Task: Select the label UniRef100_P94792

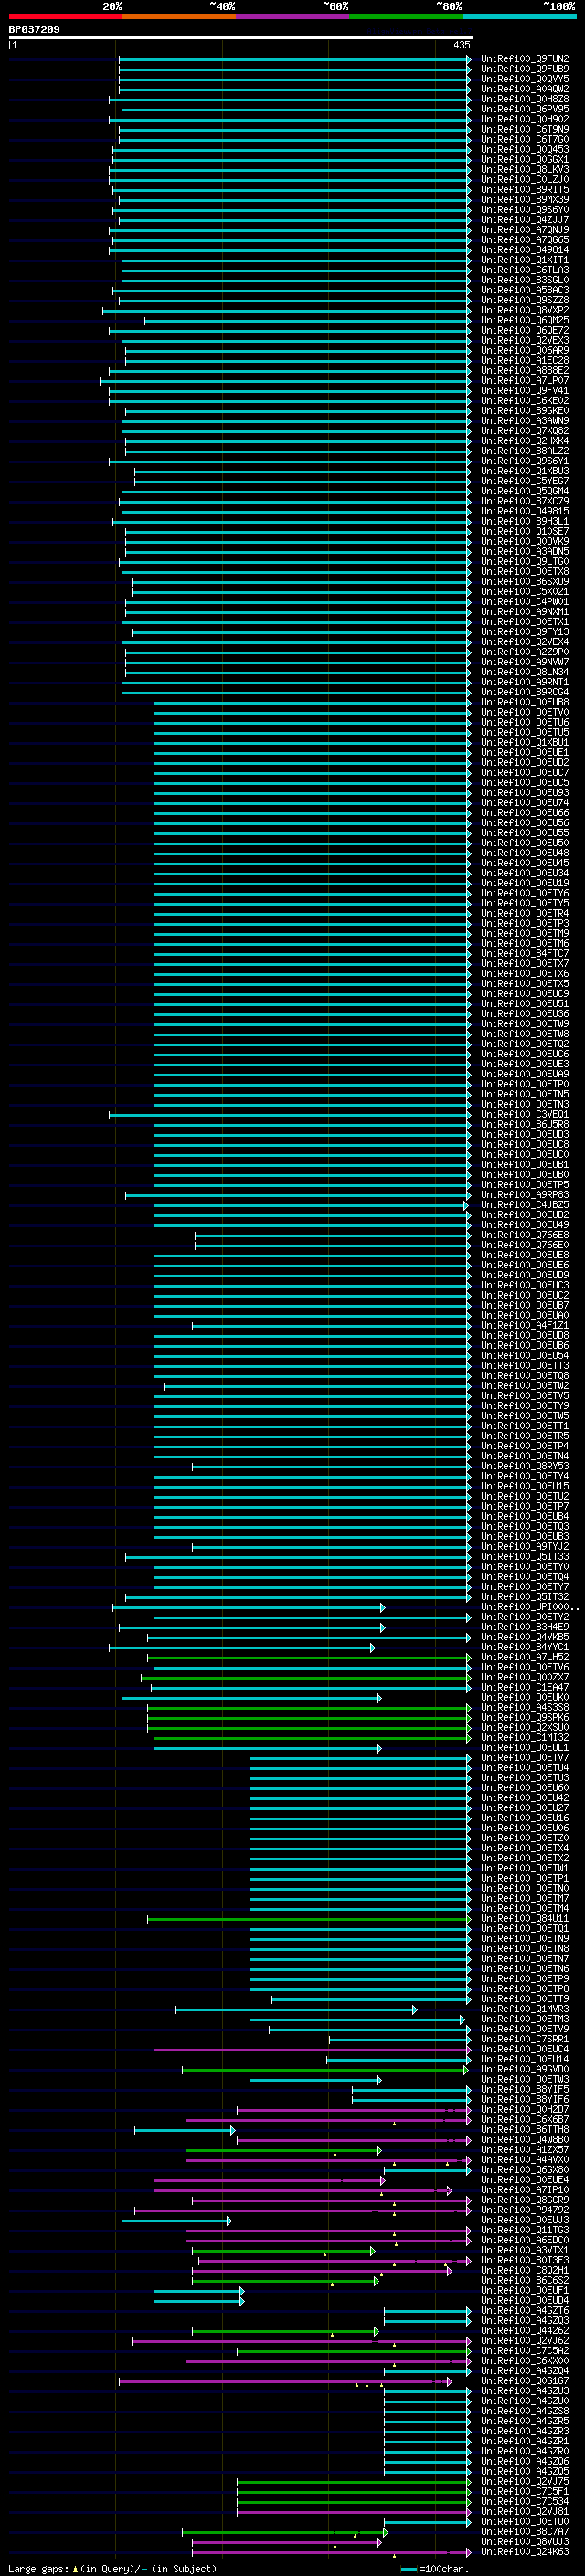Action: 525,2209
